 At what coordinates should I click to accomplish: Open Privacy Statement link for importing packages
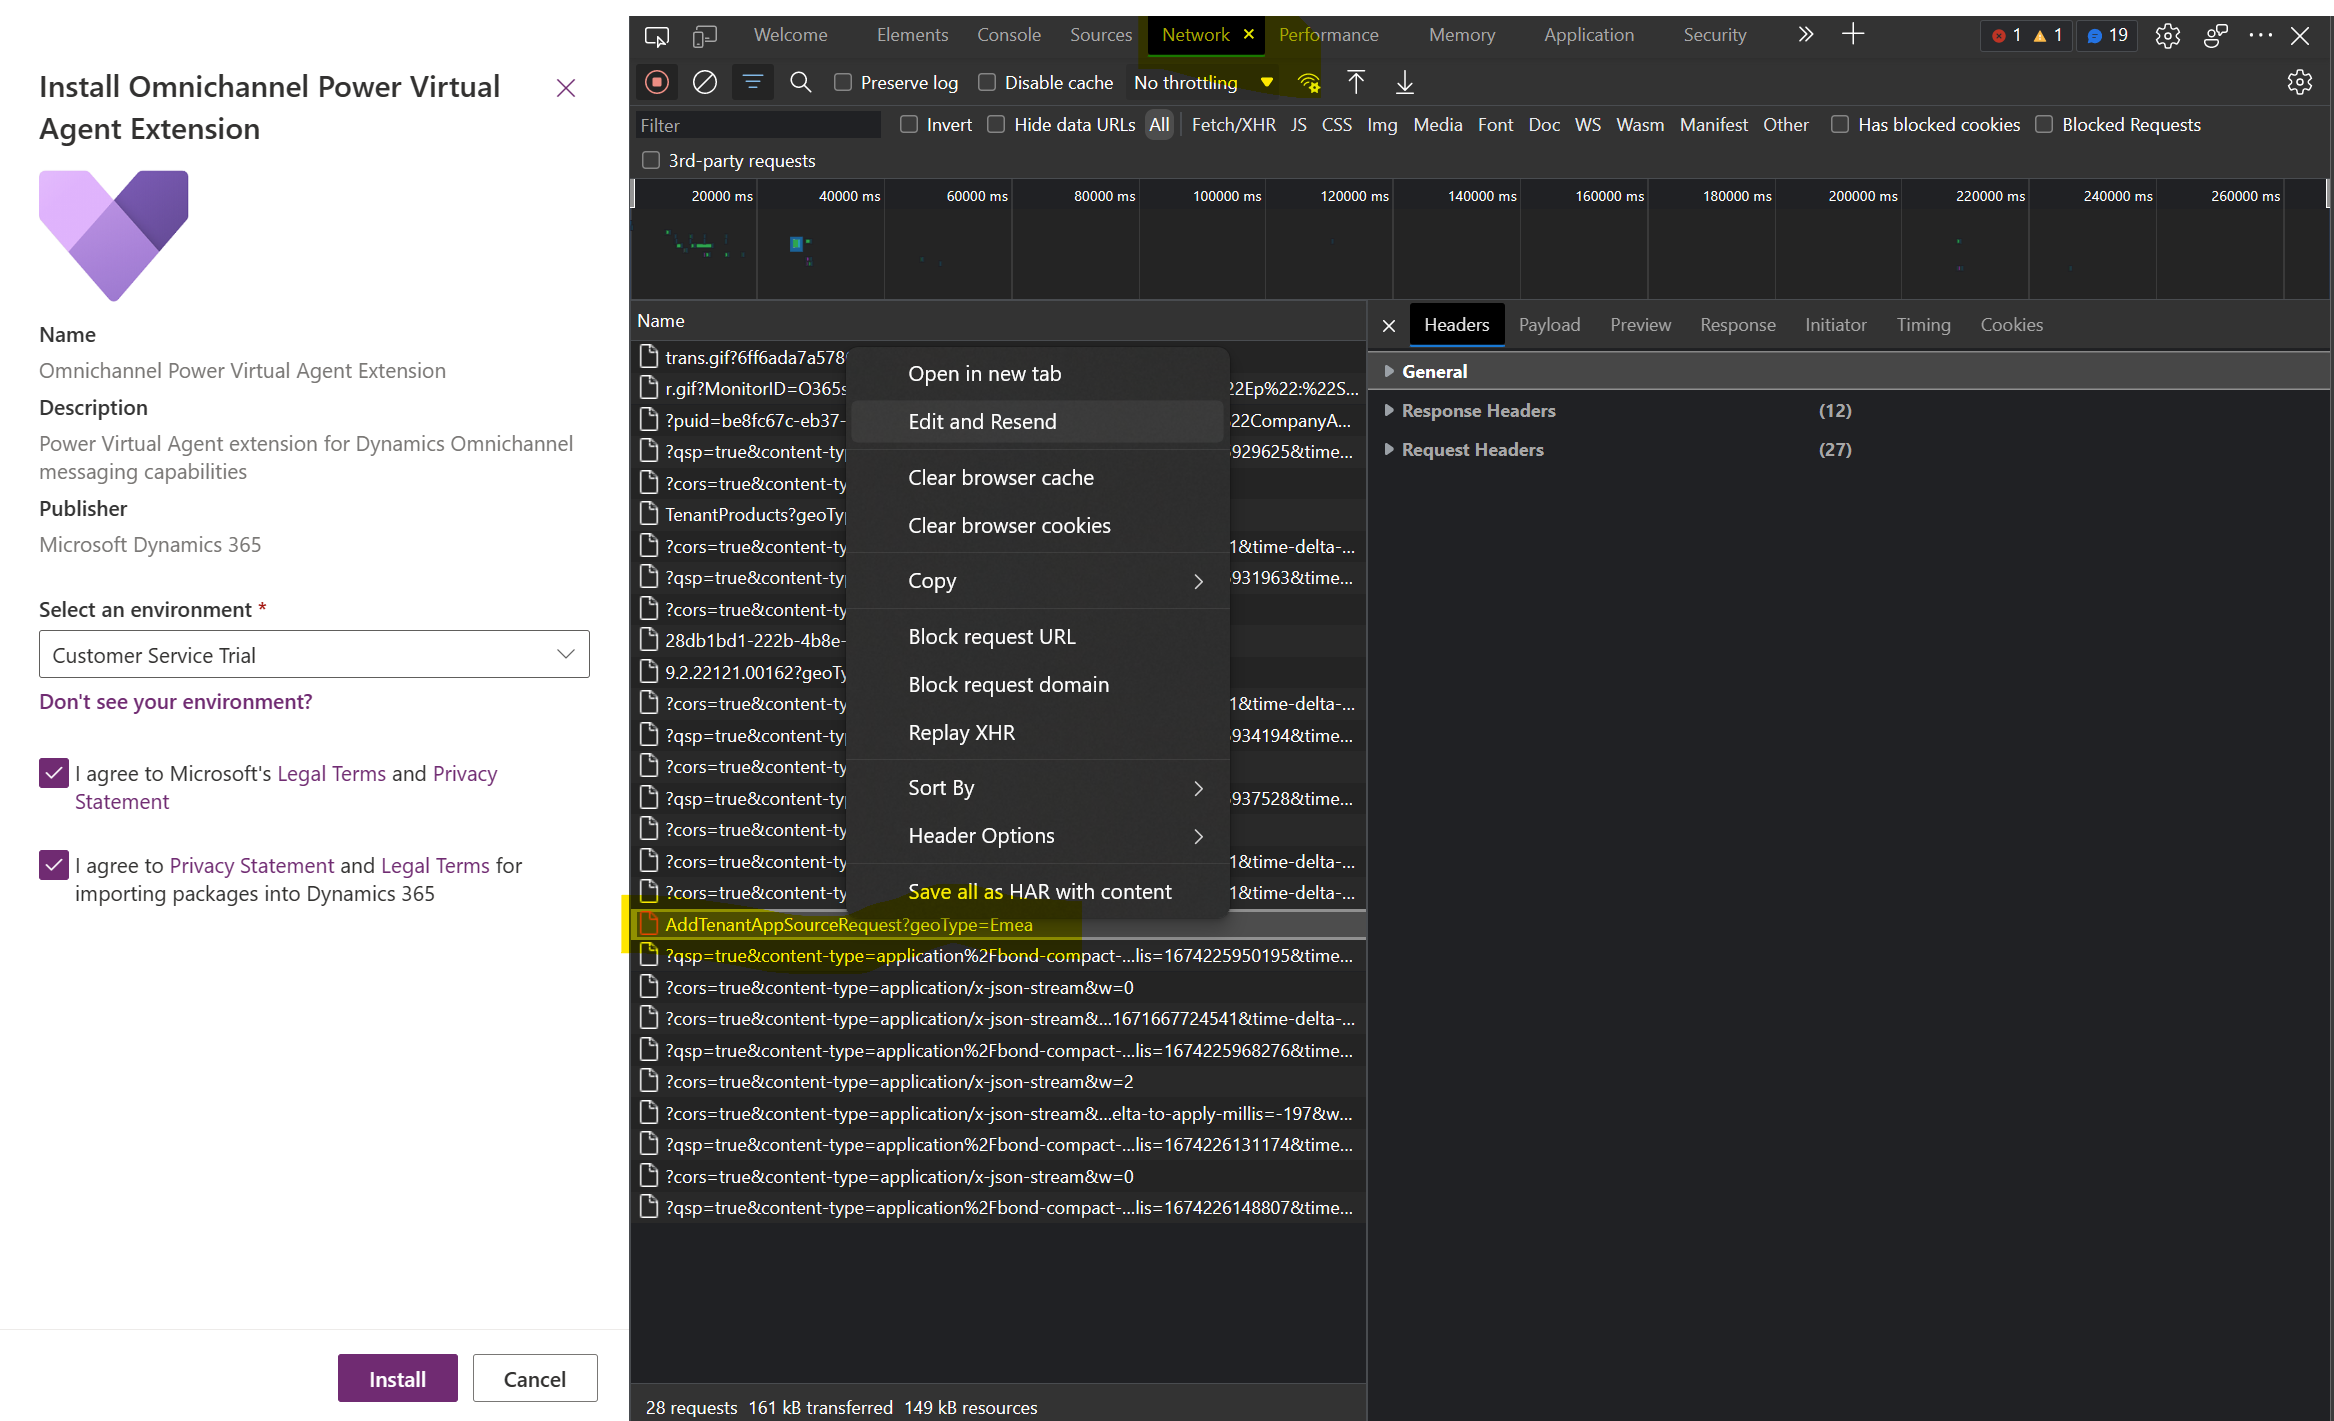[x=252, y=866]
